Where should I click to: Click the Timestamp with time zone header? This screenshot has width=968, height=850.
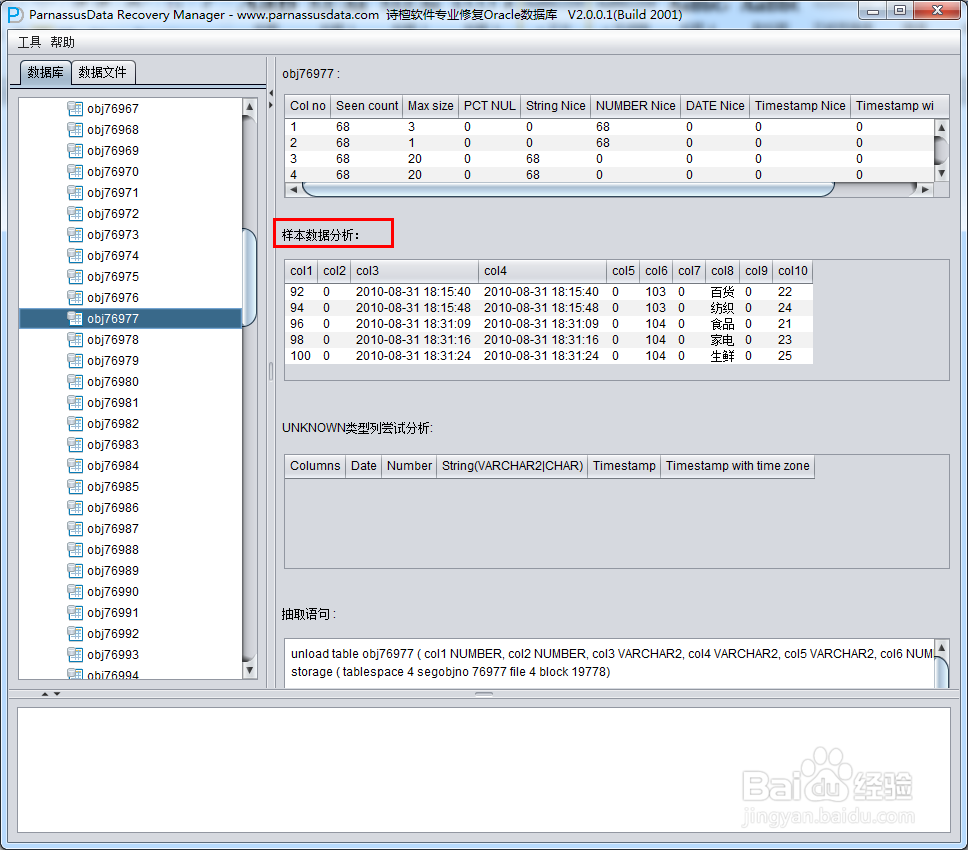pos(737,466)
